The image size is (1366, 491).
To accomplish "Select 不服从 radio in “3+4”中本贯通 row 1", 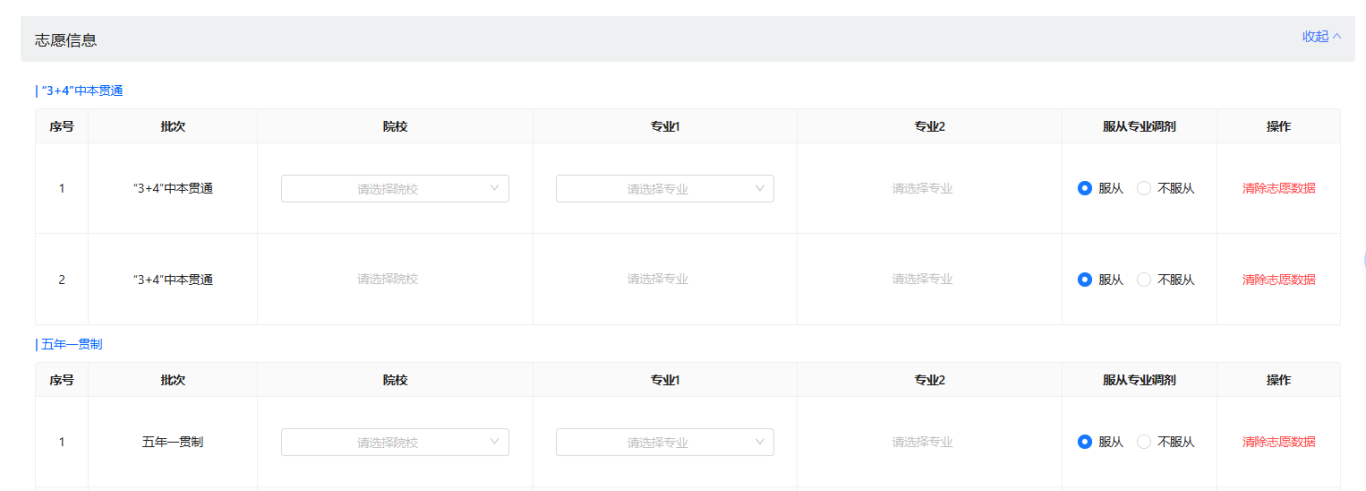I will (x=1145, y=188).
